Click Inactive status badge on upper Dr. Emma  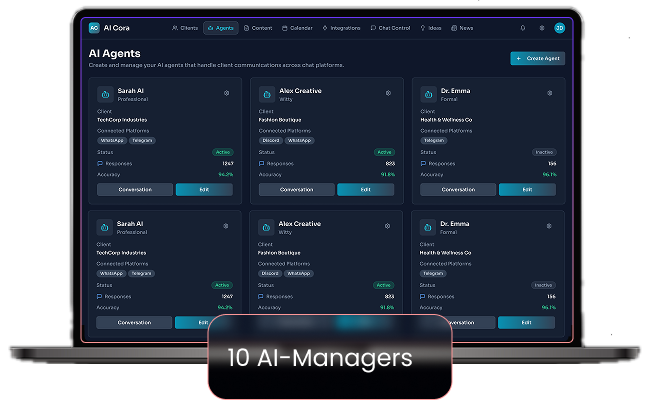(x=545, y=152)
